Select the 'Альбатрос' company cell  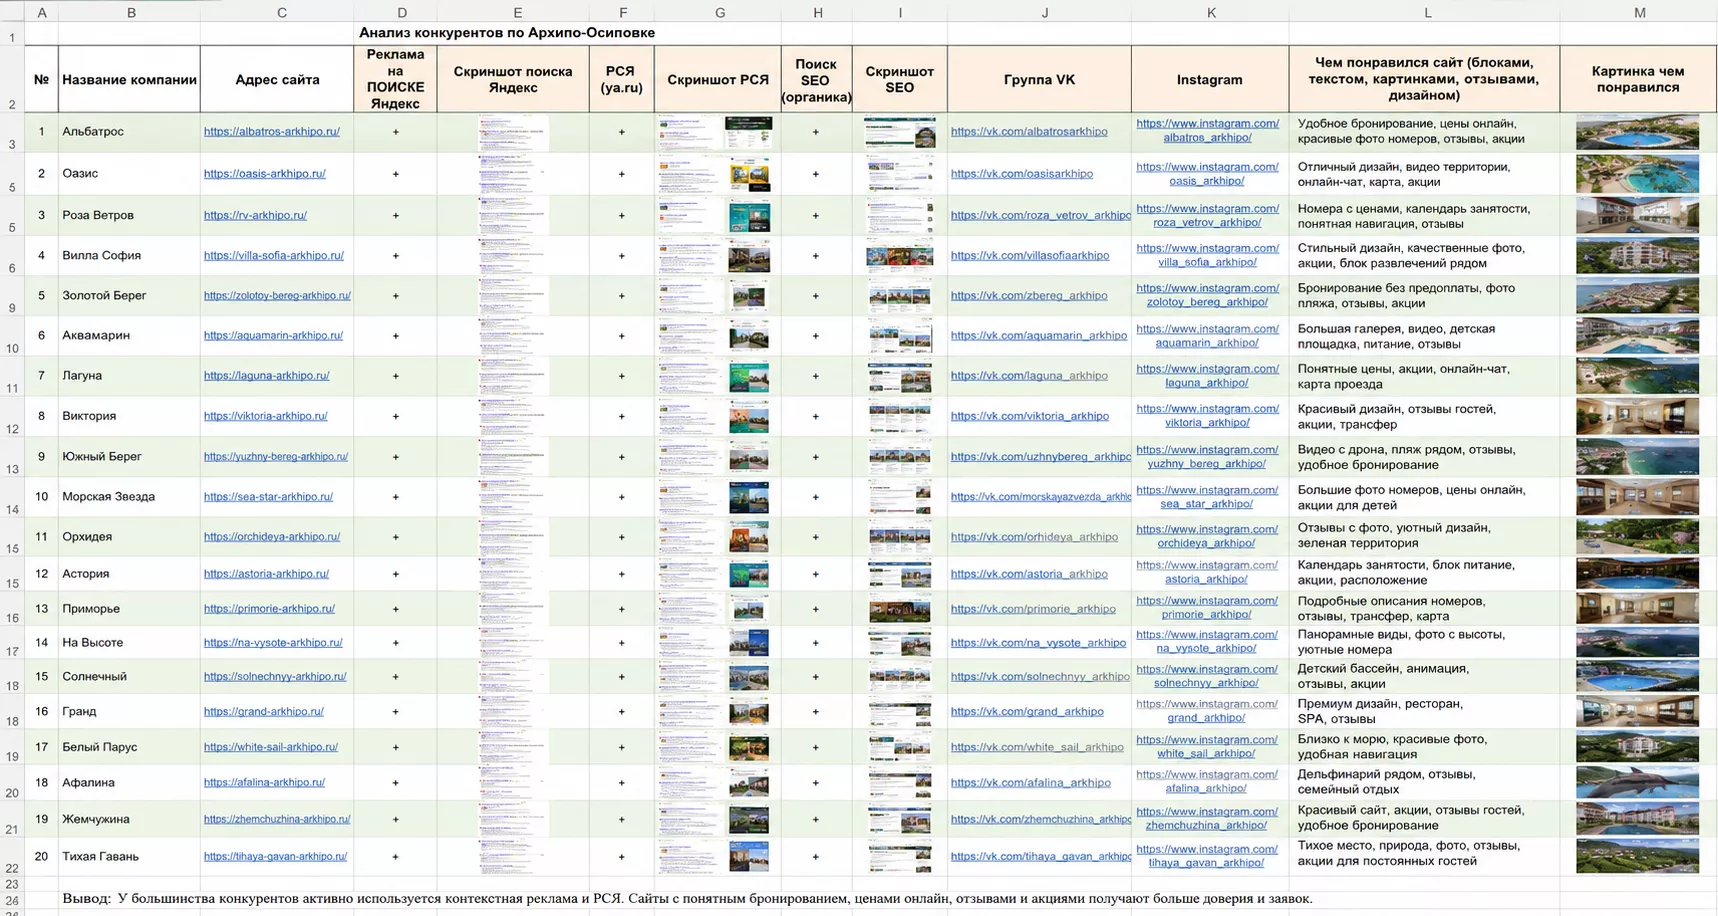129,131
